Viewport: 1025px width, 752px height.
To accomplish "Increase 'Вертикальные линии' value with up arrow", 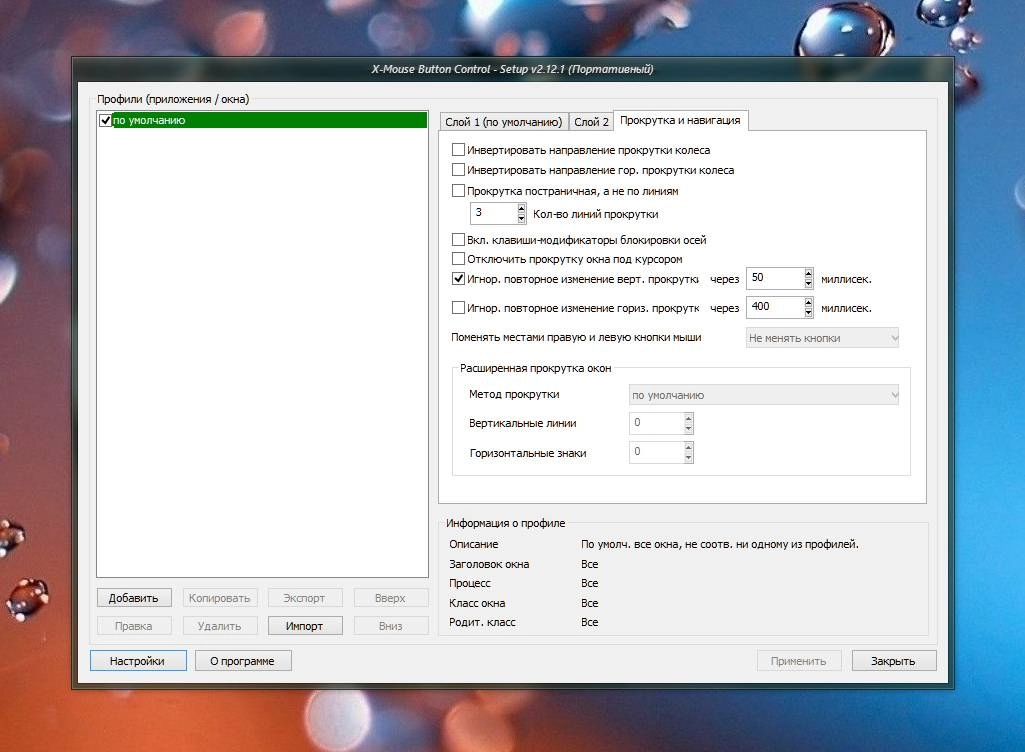I will click(x=688, y=419).
